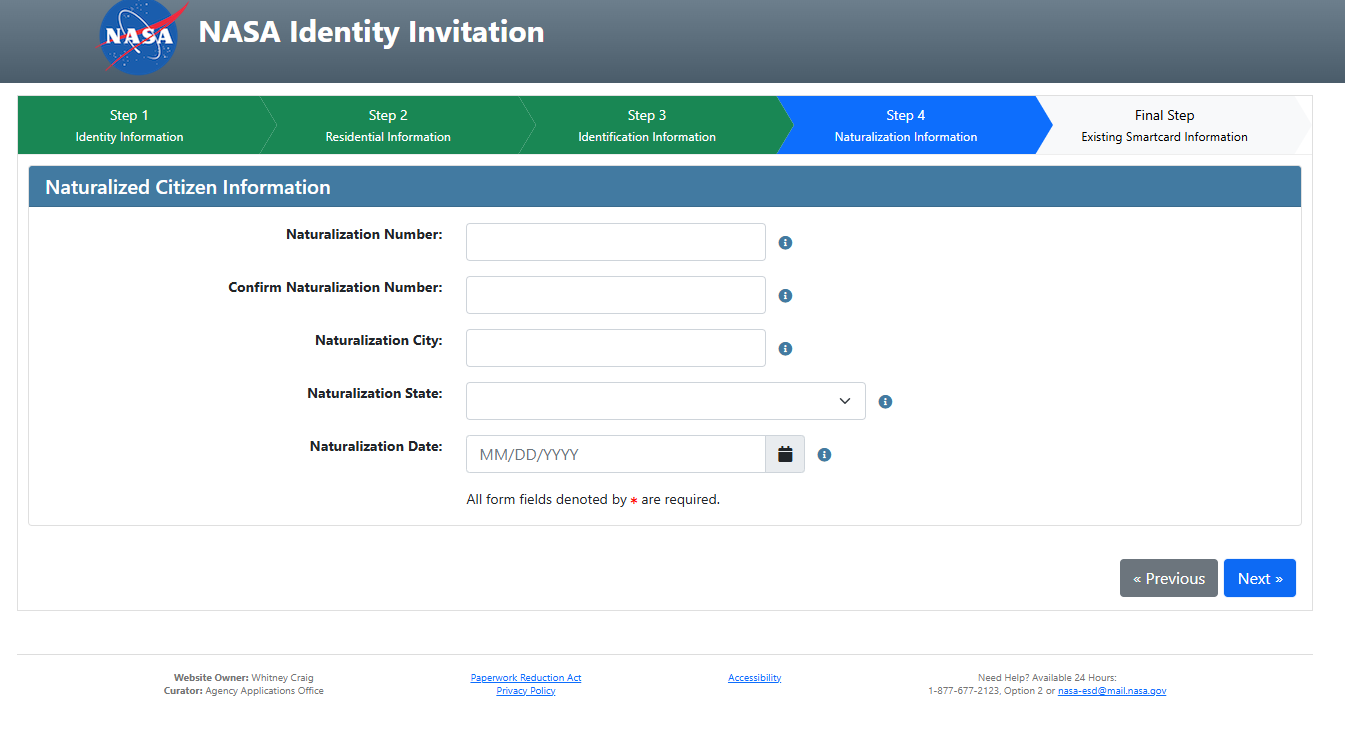Focus the Naturalization City input field
The width and height of the screenshot is (1345, 732).
616,348
